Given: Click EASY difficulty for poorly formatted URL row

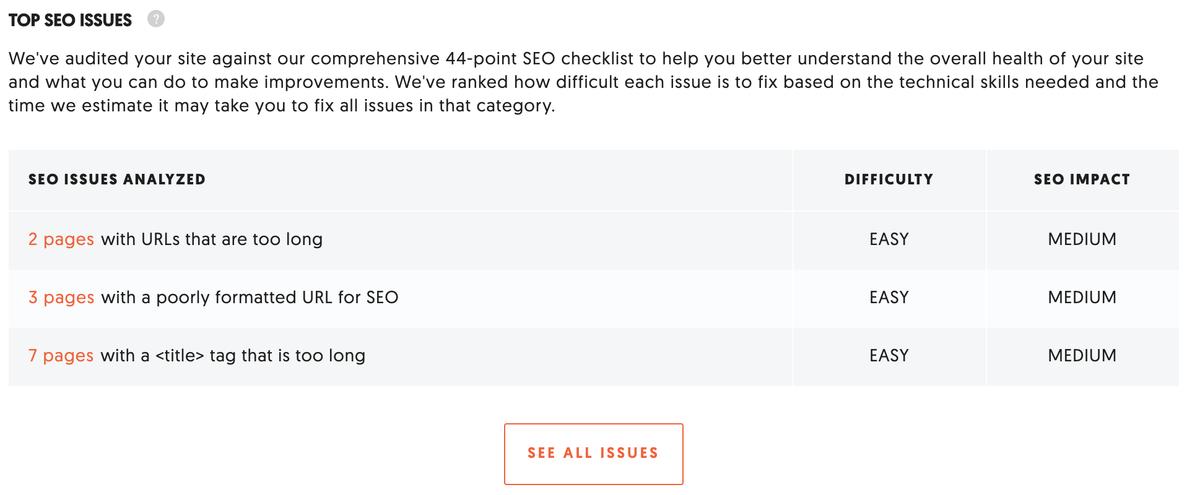Looking at the screenshot, I should click(x=888, y=298).
